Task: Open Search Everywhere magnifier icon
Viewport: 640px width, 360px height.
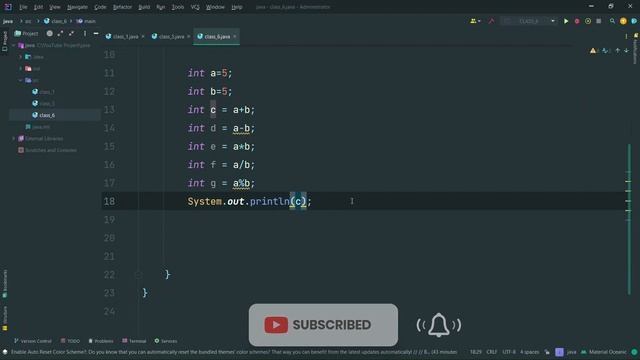Action: [x=612, y=21]
